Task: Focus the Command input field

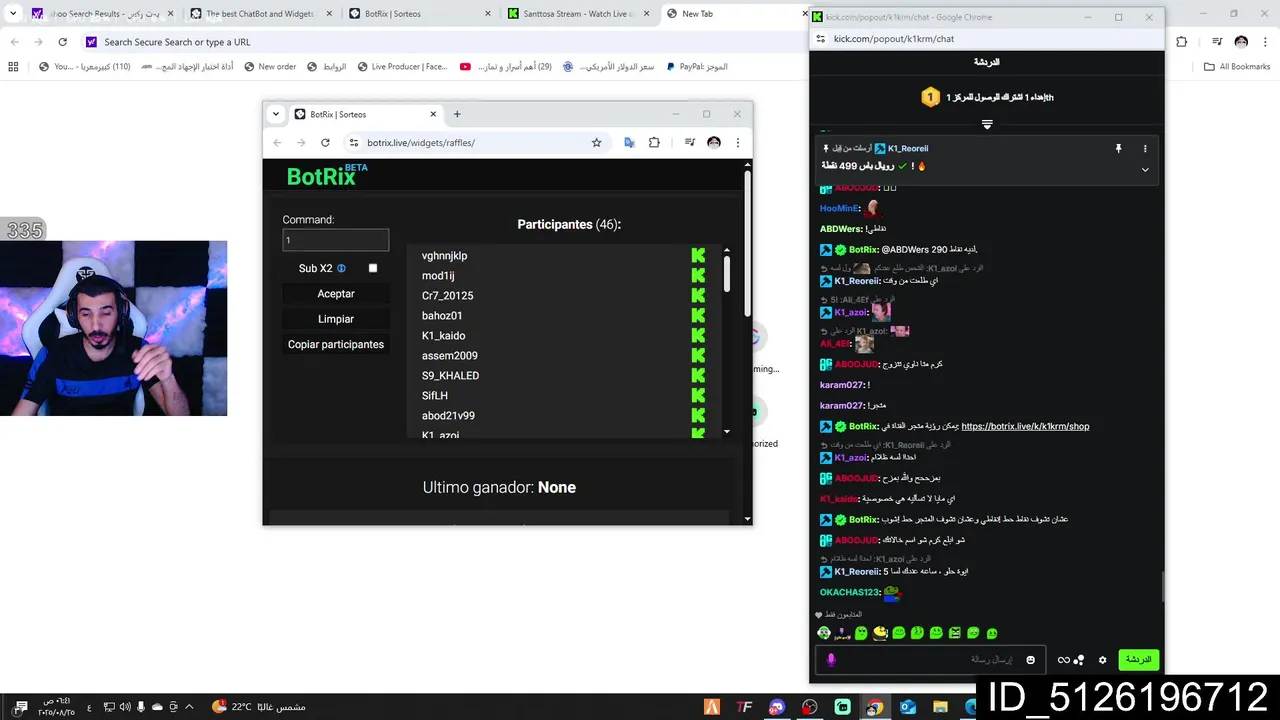Action: [x=336, y=240]
